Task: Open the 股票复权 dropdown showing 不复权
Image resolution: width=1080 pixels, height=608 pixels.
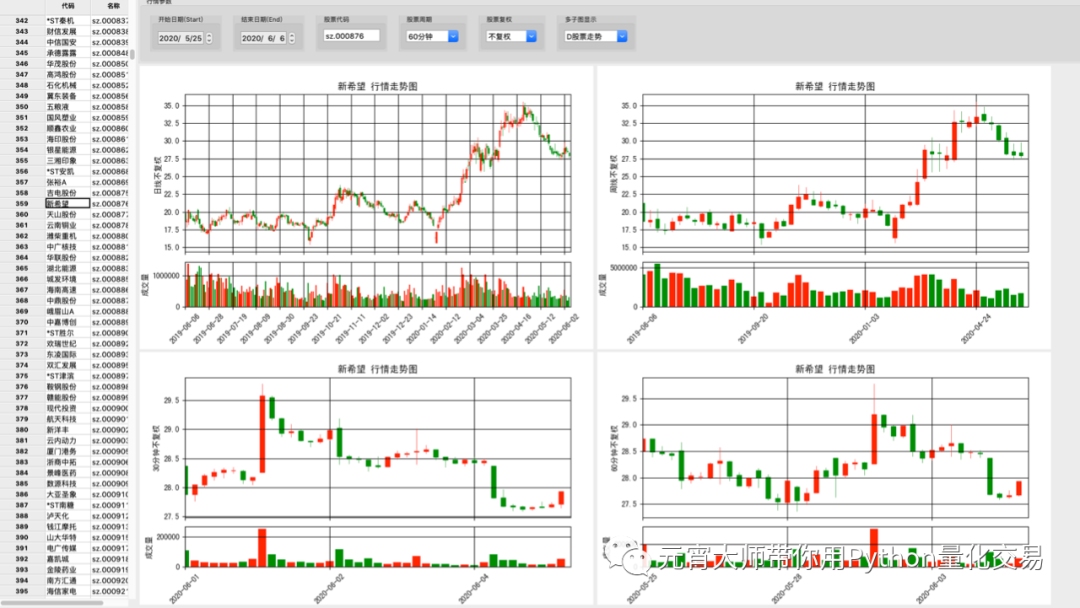Action: 512,36
